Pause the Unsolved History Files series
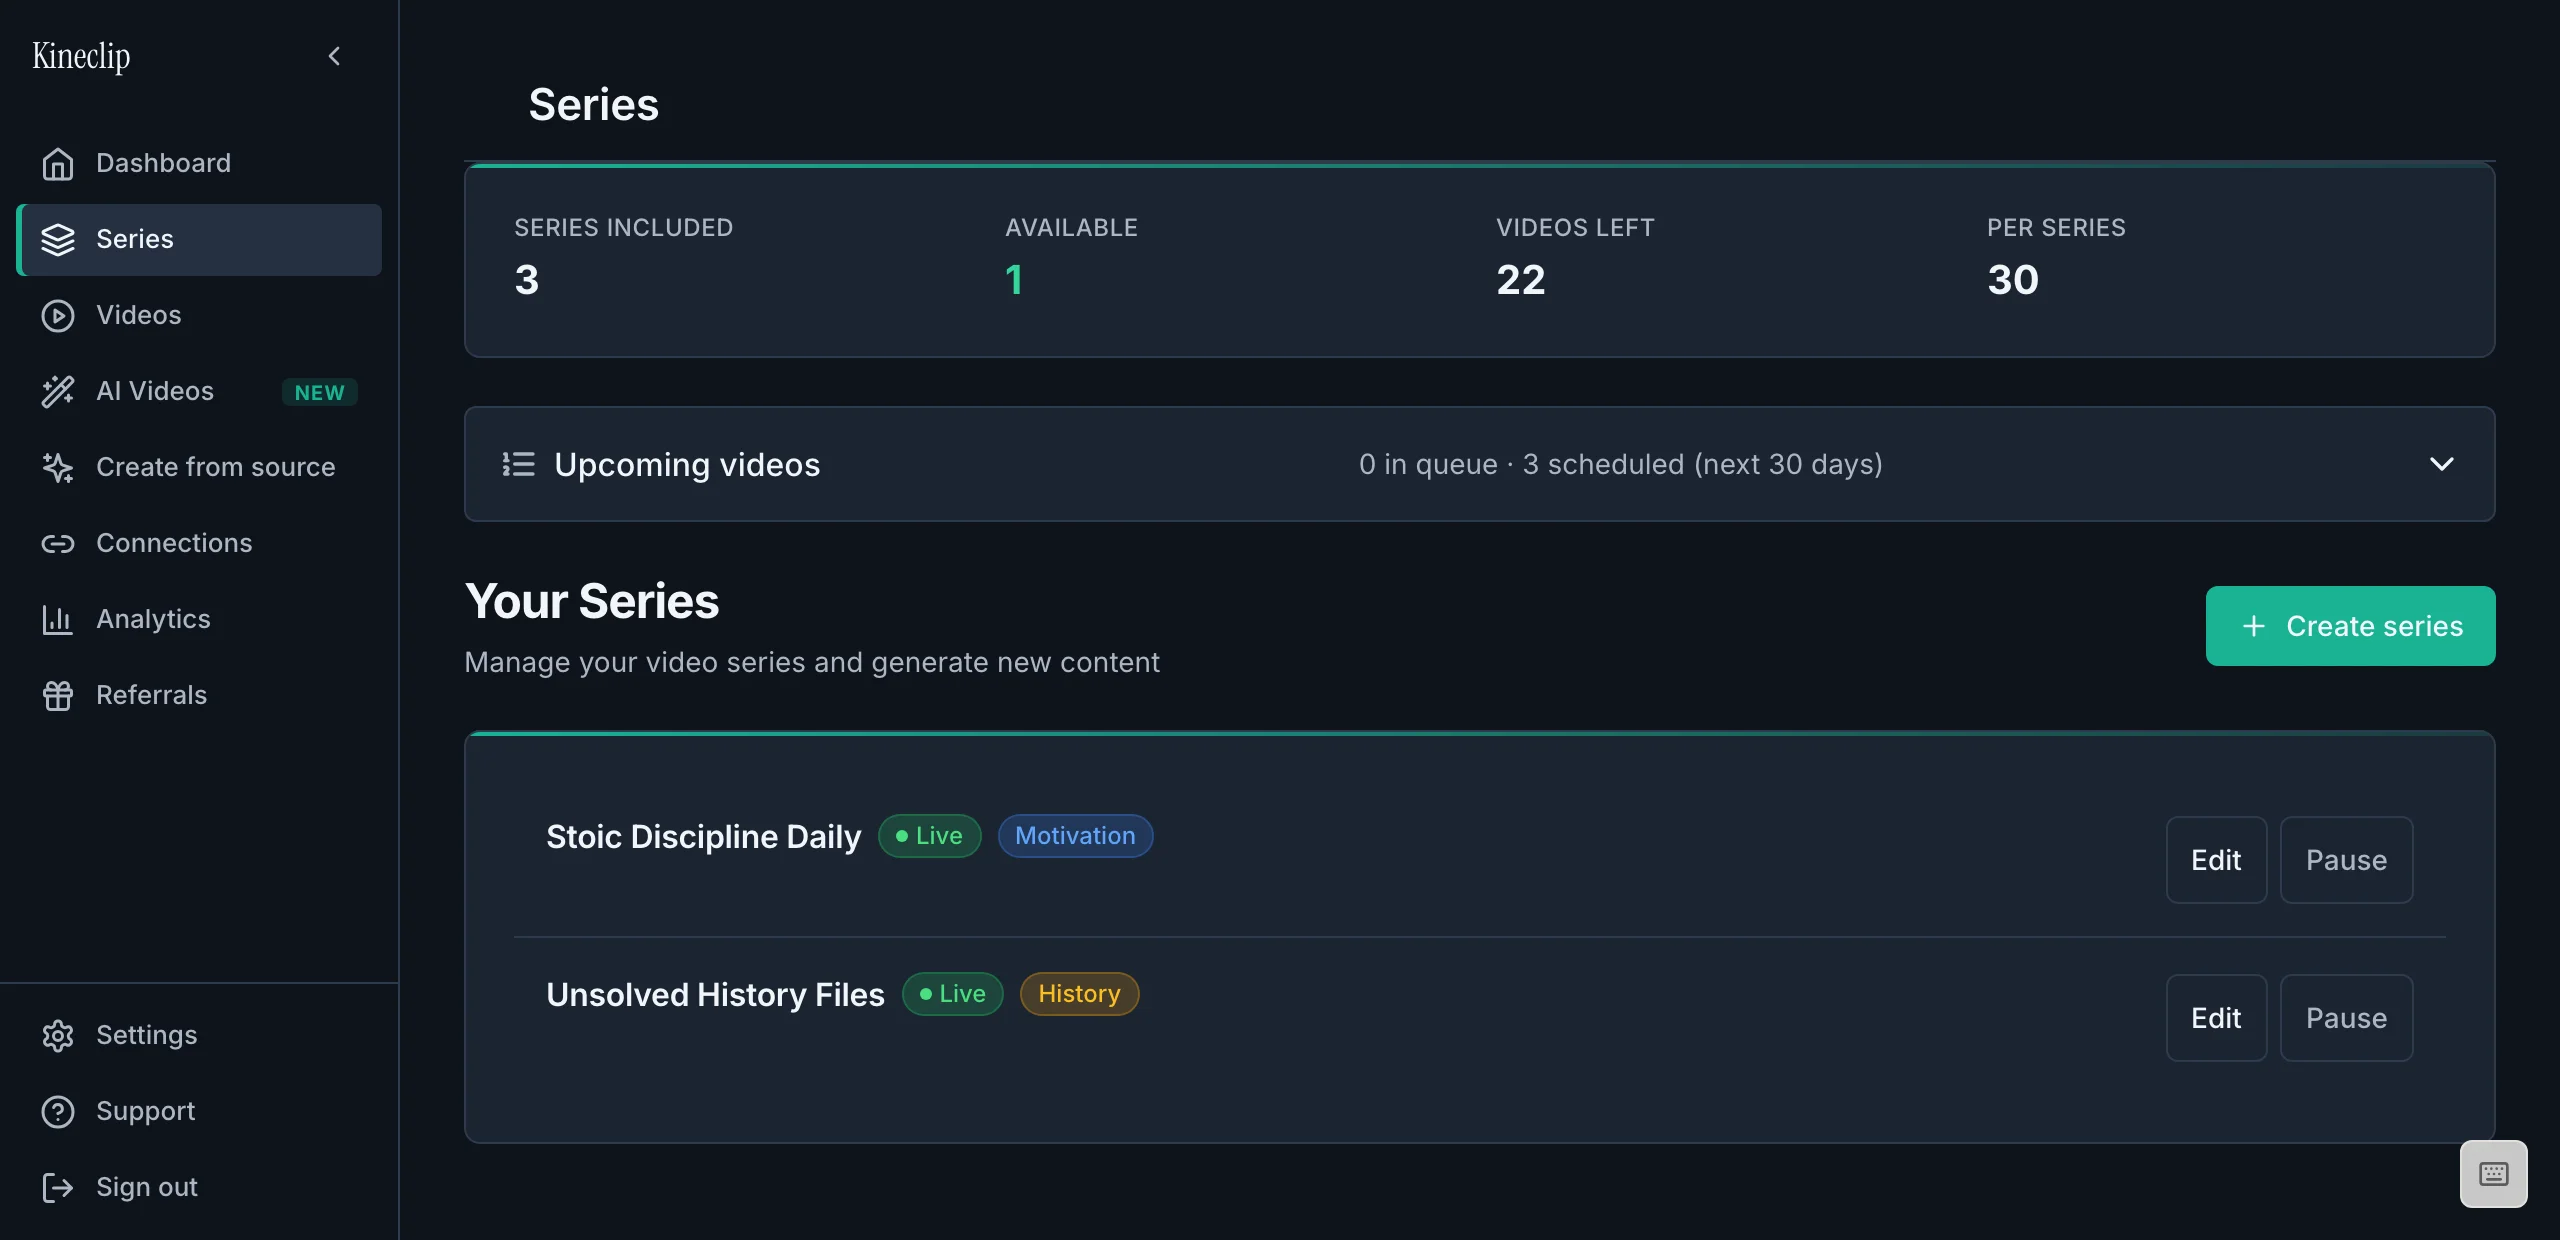The image size is (2560, 1240). 2346,1018
